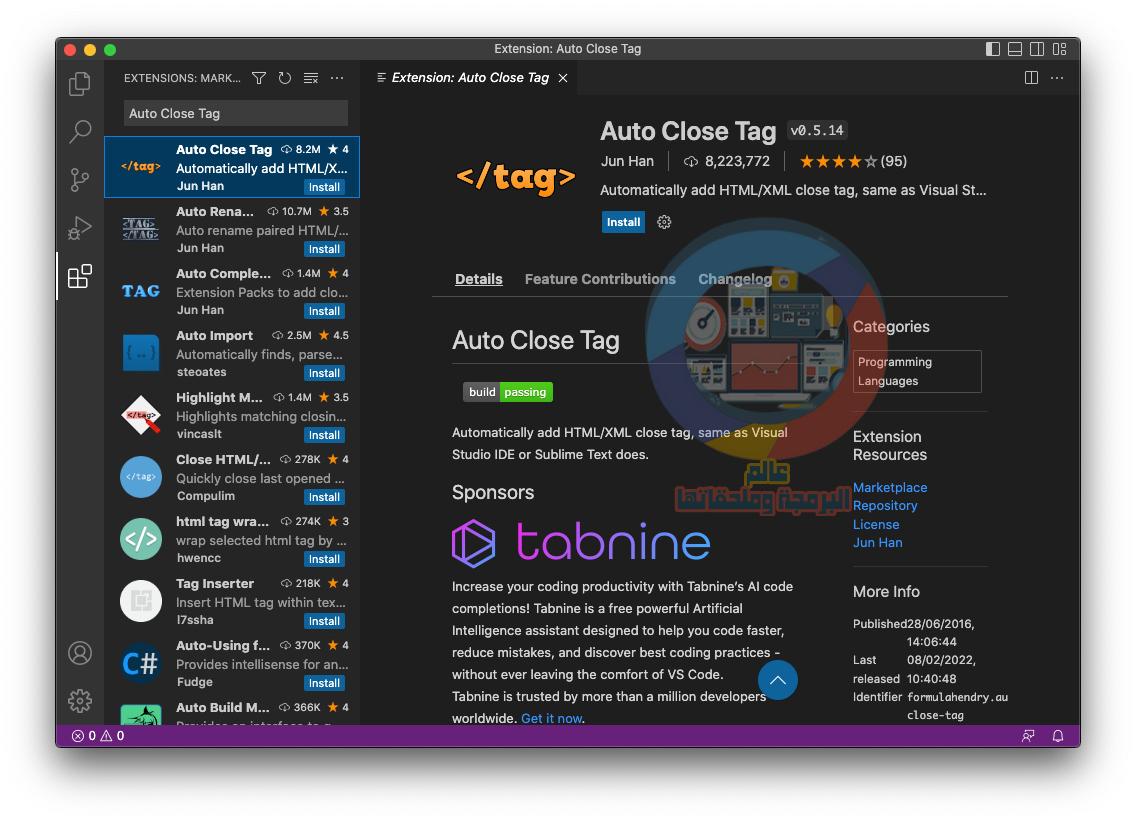Open the Search view in activity bar
The height and width of the screenshot is (821, 1136).
tap(80, 131)
